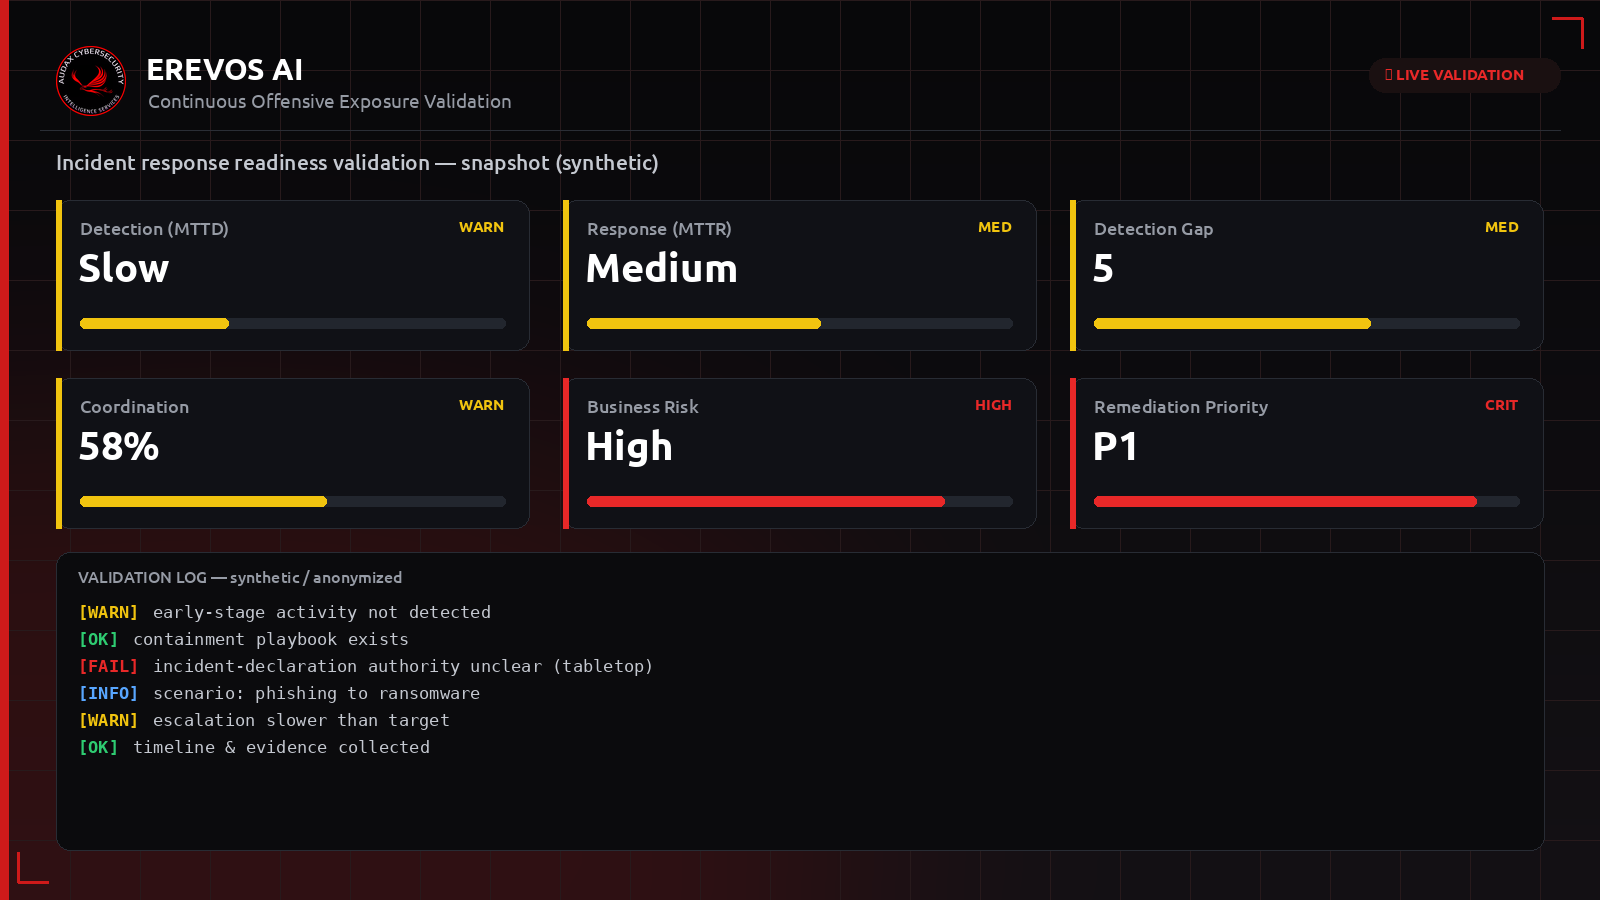Screen dimensions: 1600x900
Task: Click the Detection Gap progress bar
Action: 1307,323
